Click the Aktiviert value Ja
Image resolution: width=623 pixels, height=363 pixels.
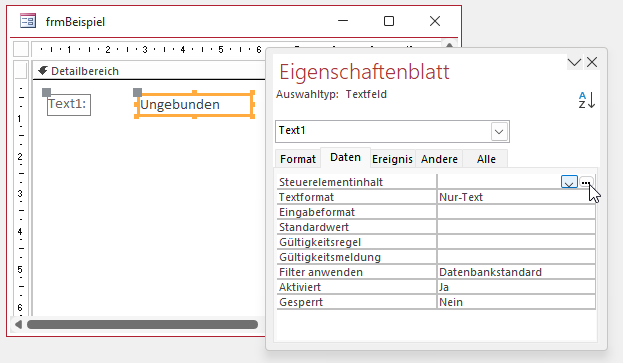click(x=516, y=287)
